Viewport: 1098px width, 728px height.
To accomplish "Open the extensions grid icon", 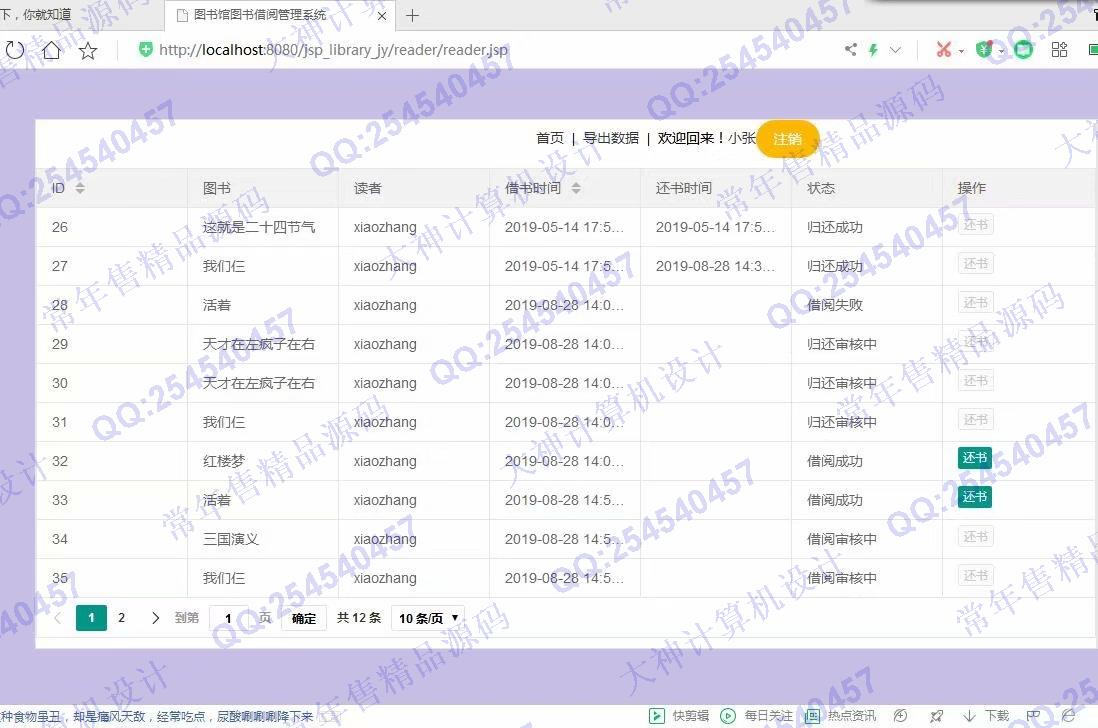I will 1059,50.
